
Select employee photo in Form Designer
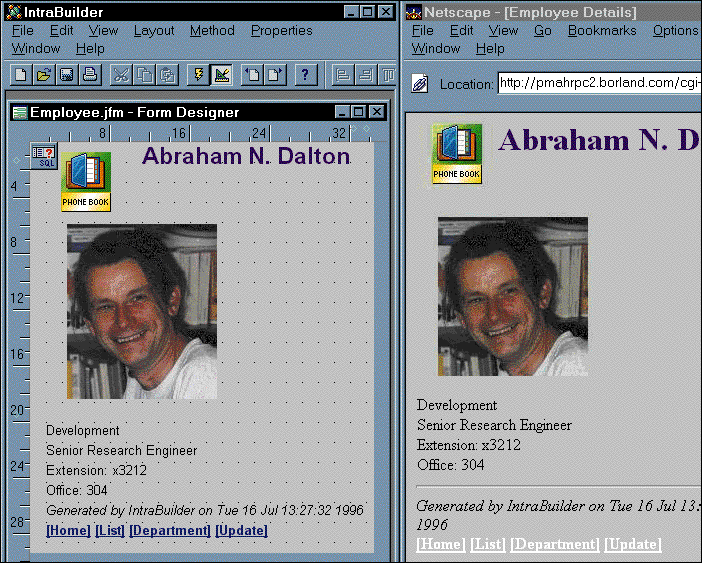(142, 311)
